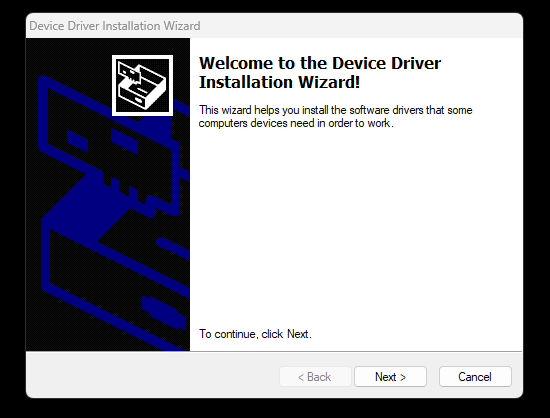Screen dimensions: 550x418
Task: Click the Welcome to the Device Driver heading
Action: tap(320, 73)
